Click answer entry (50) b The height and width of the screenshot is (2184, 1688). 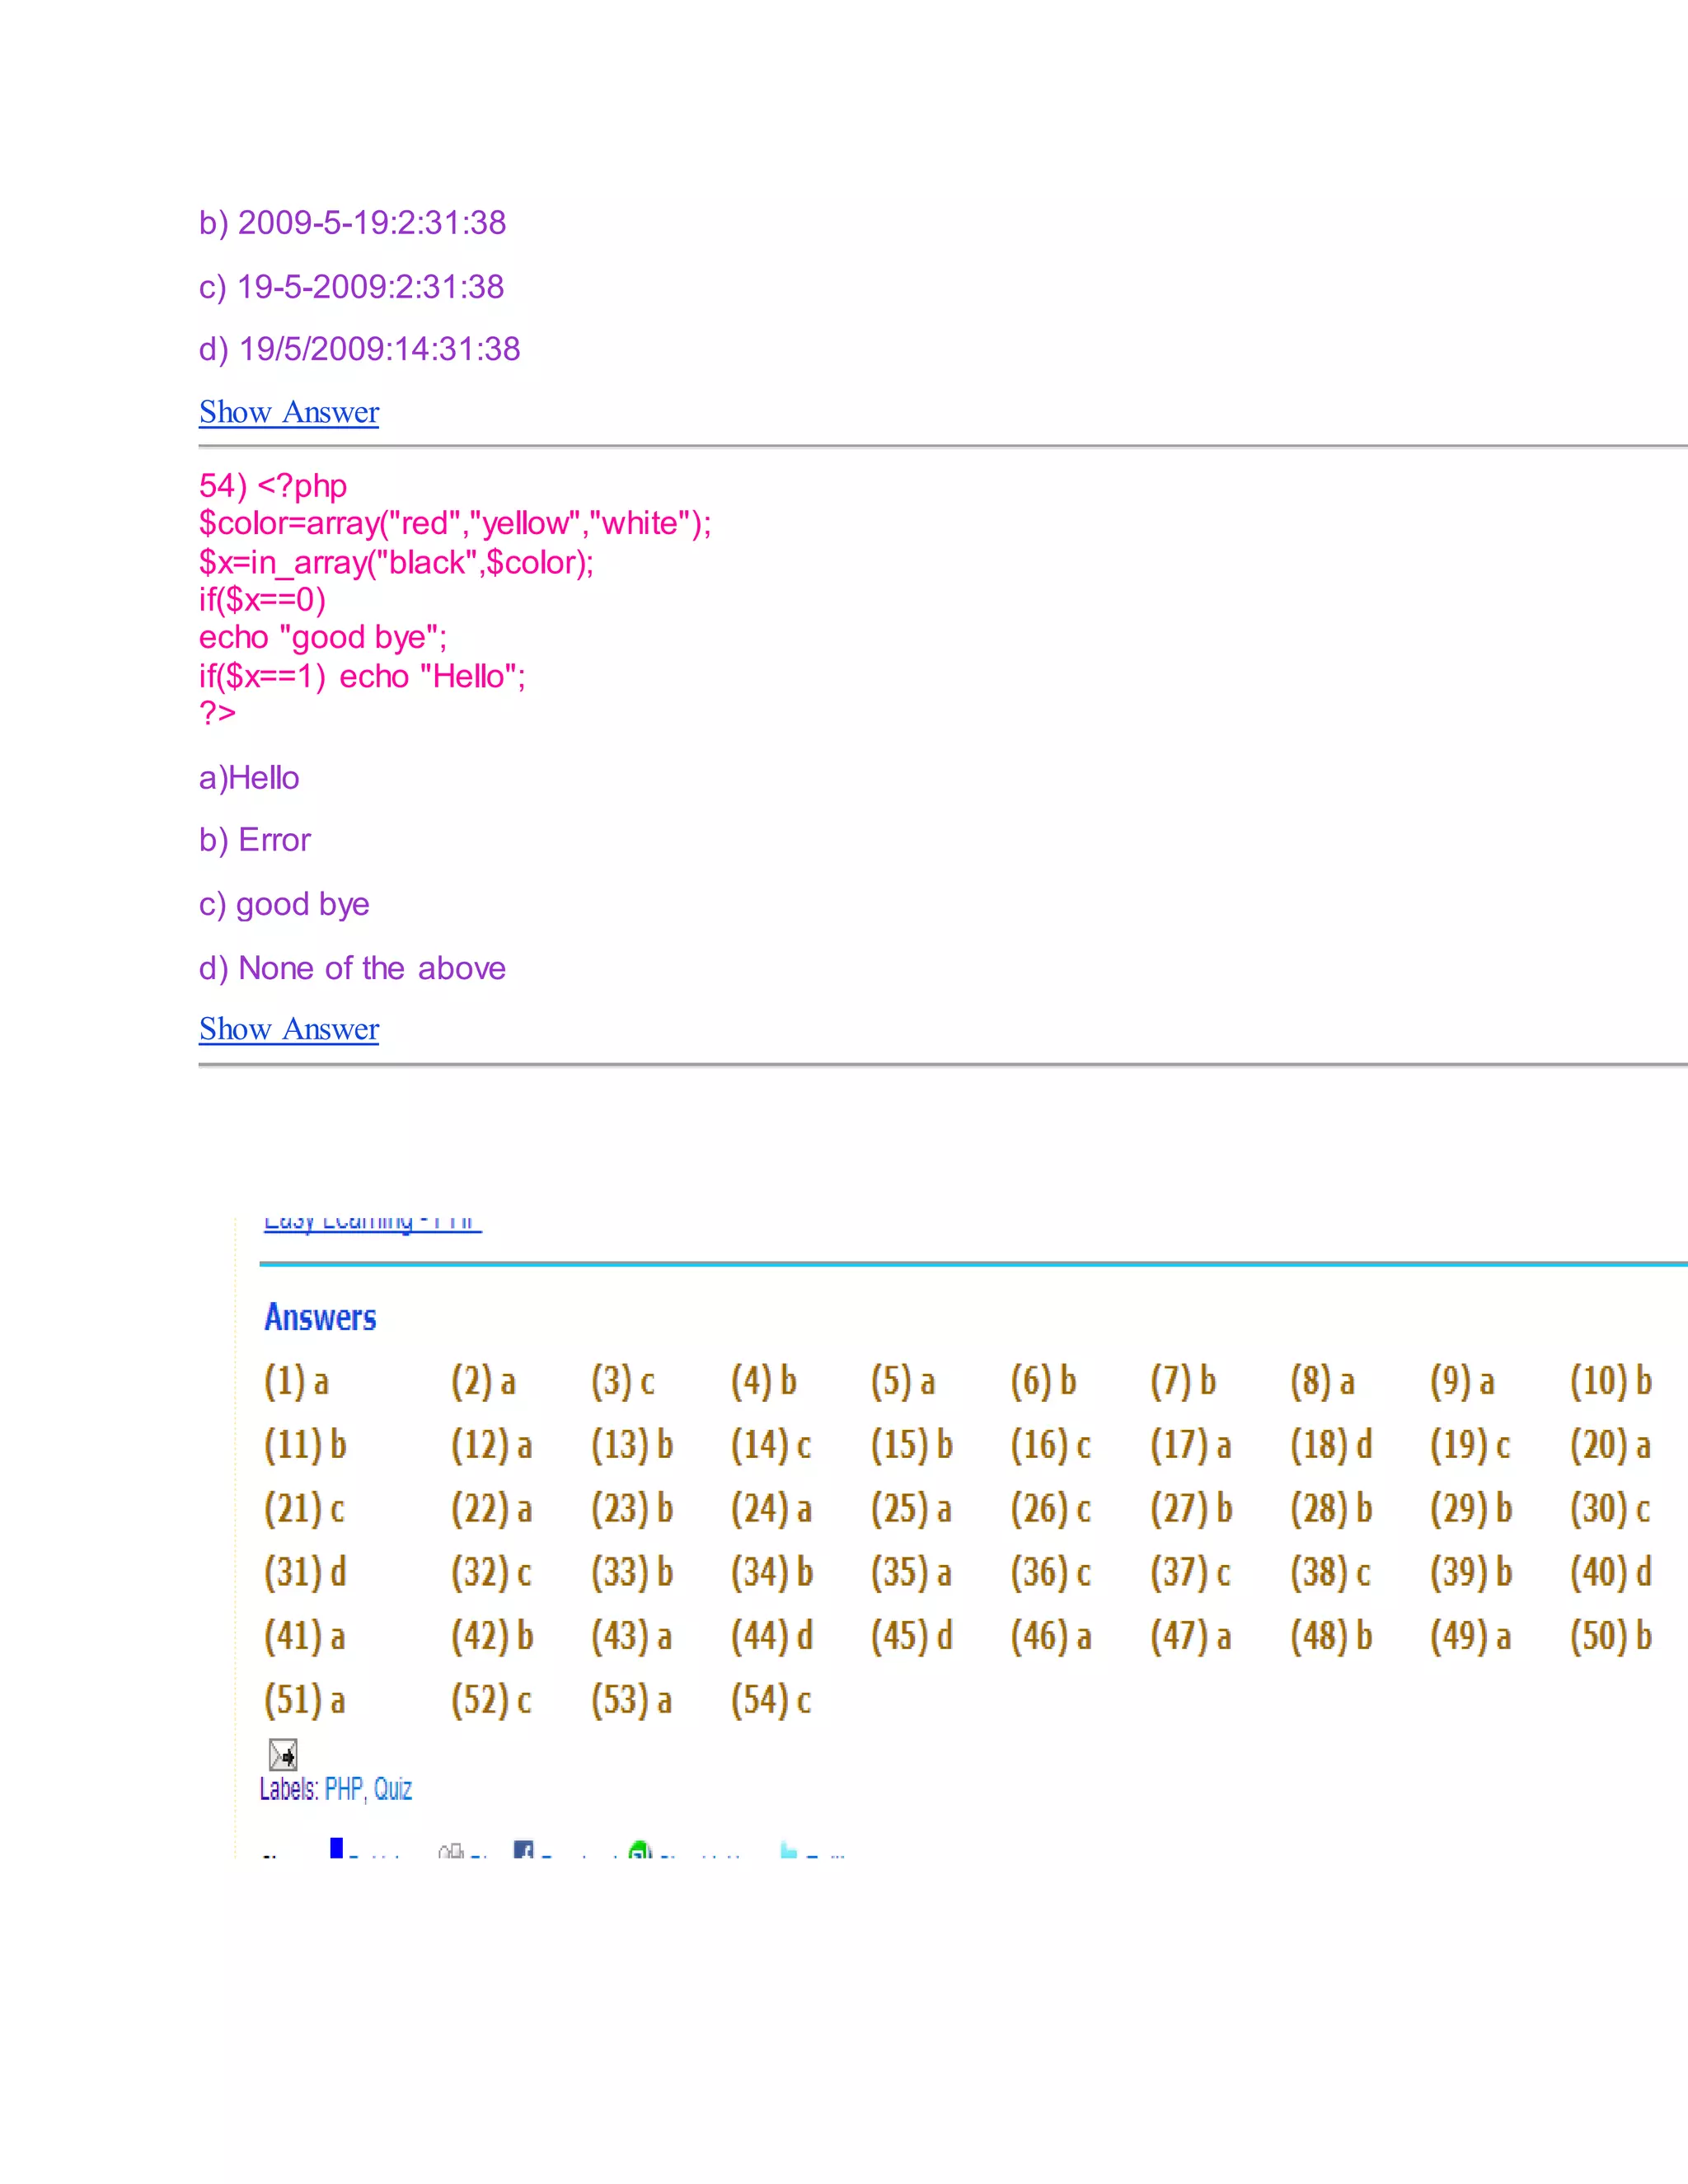[x=1610, y=1636]
